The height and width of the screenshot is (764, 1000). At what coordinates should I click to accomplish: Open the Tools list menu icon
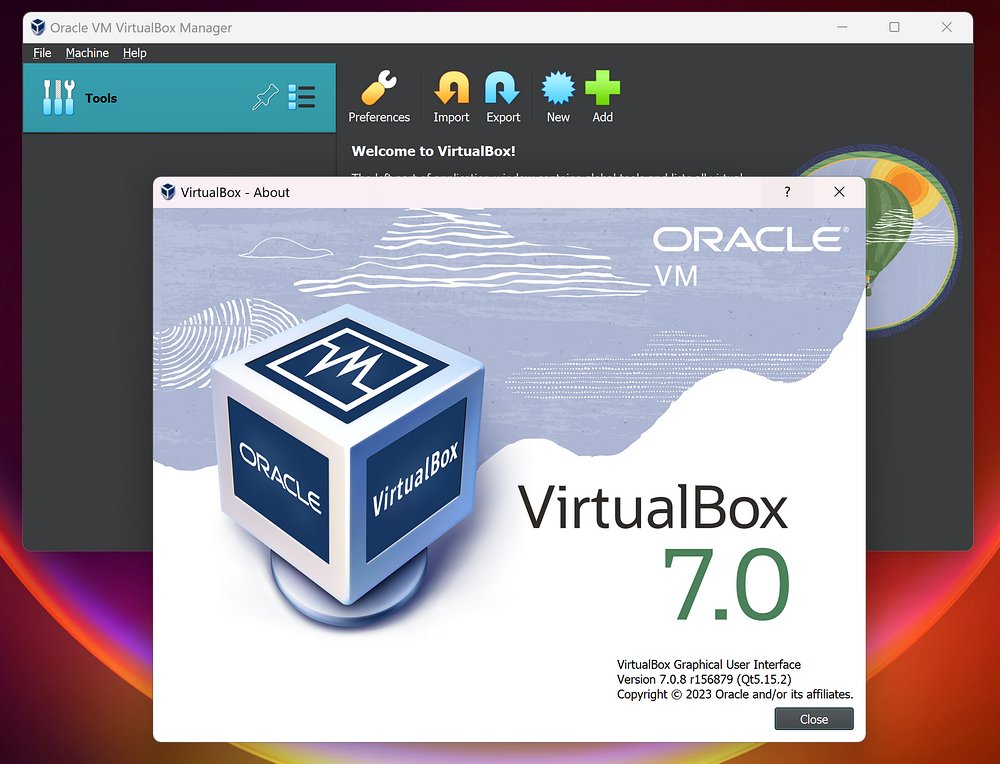coord(302,98)
